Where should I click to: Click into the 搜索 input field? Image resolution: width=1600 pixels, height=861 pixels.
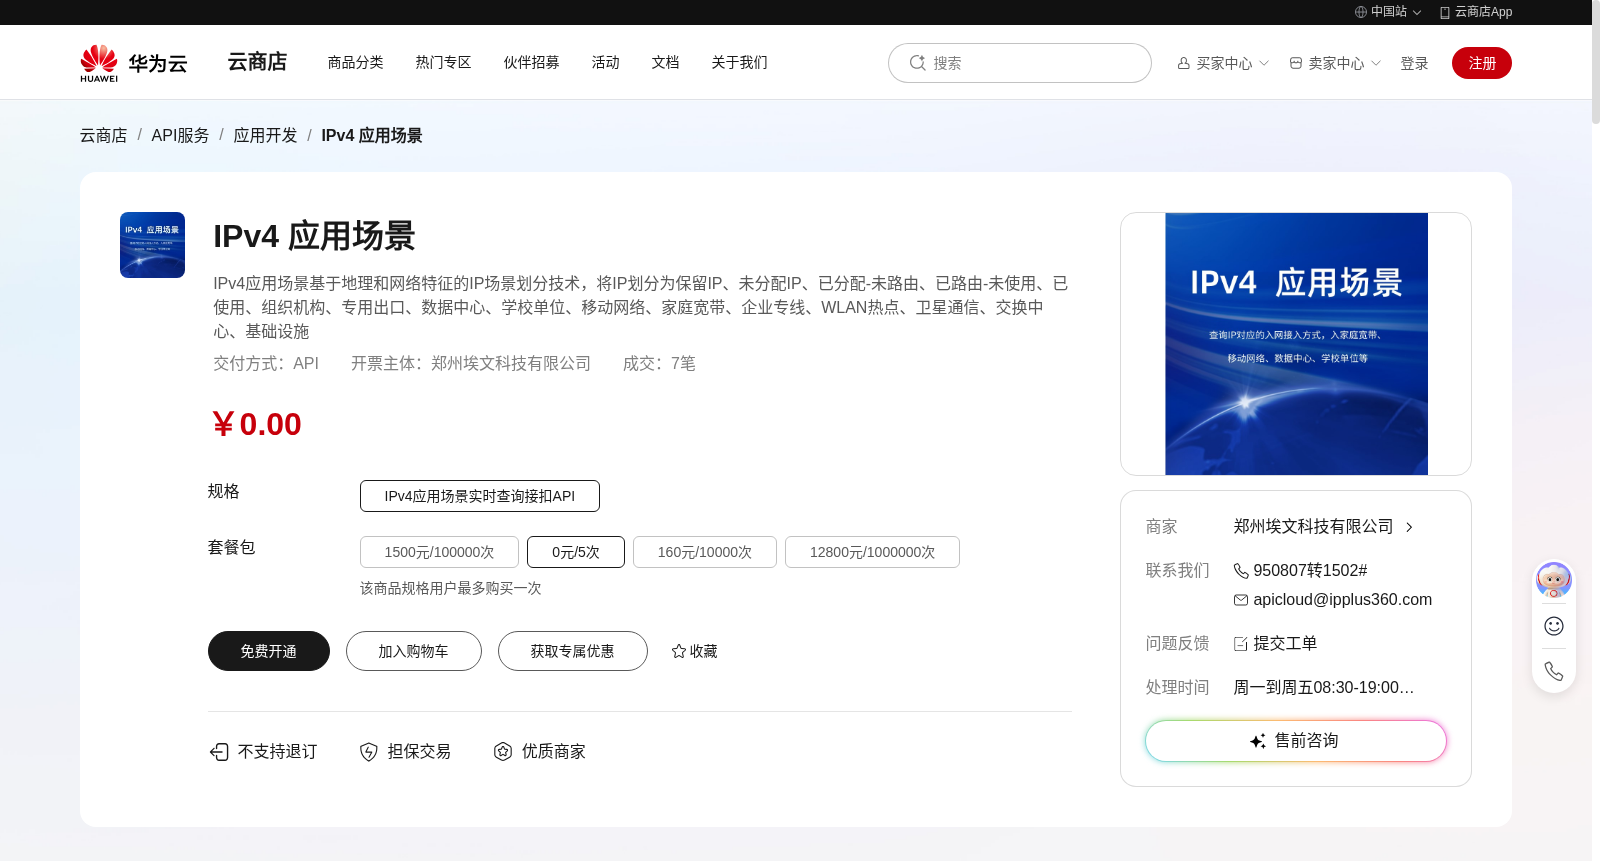coord(1020,63)
